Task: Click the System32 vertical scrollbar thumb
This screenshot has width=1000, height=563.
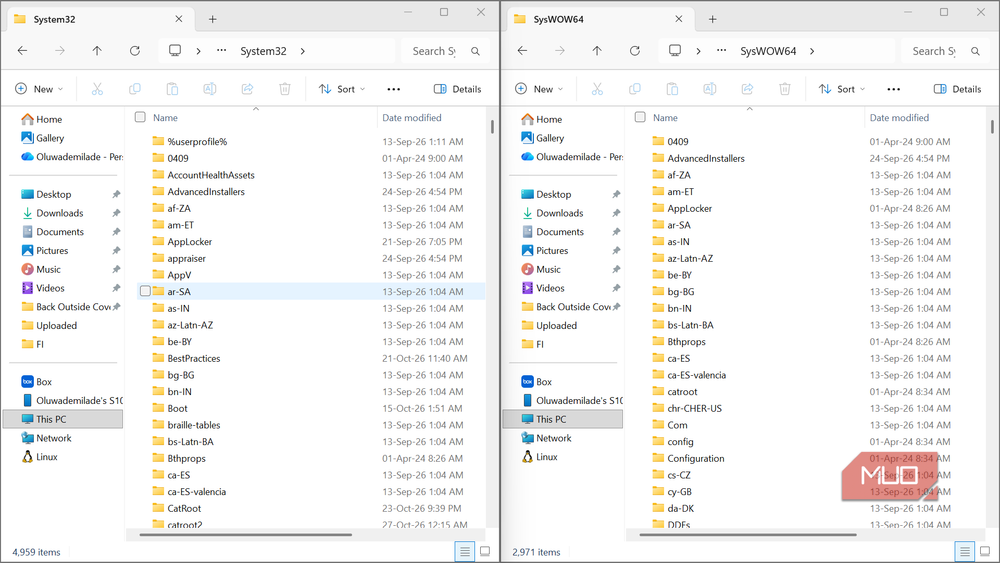Action: coord(492,126)
